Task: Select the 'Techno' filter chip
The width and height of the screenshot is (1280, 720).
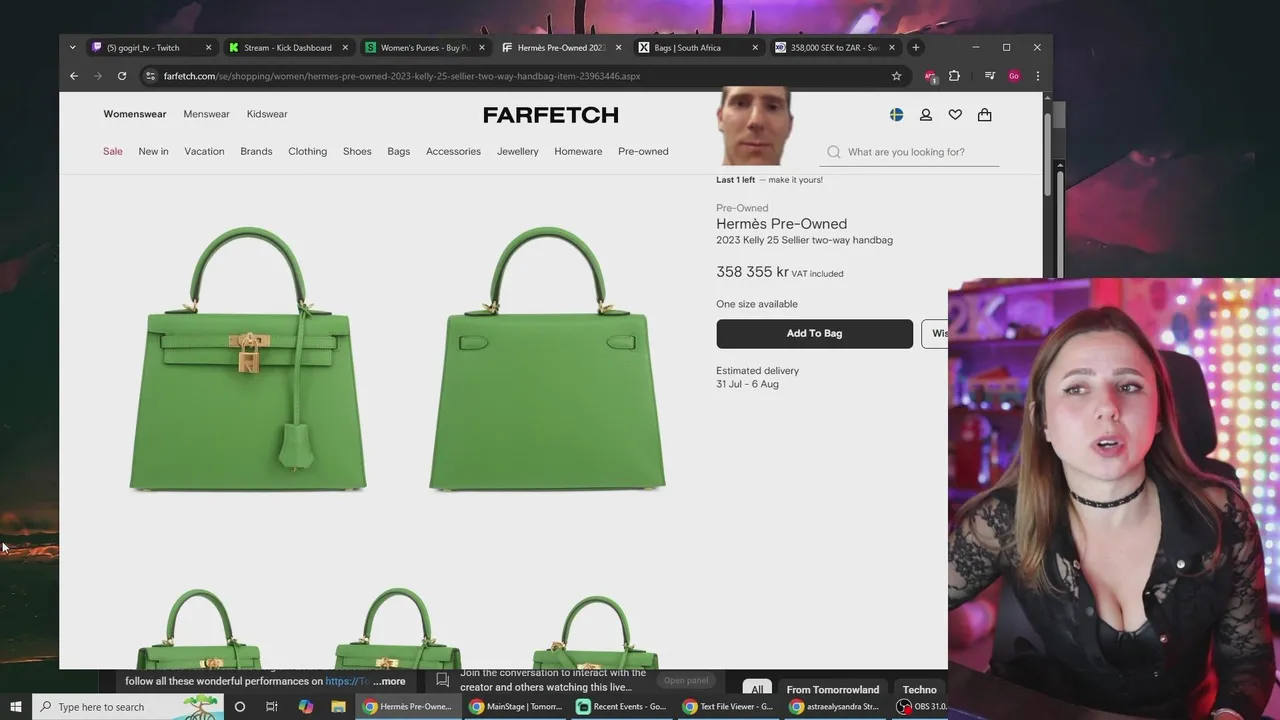Action: click(919, 689)
